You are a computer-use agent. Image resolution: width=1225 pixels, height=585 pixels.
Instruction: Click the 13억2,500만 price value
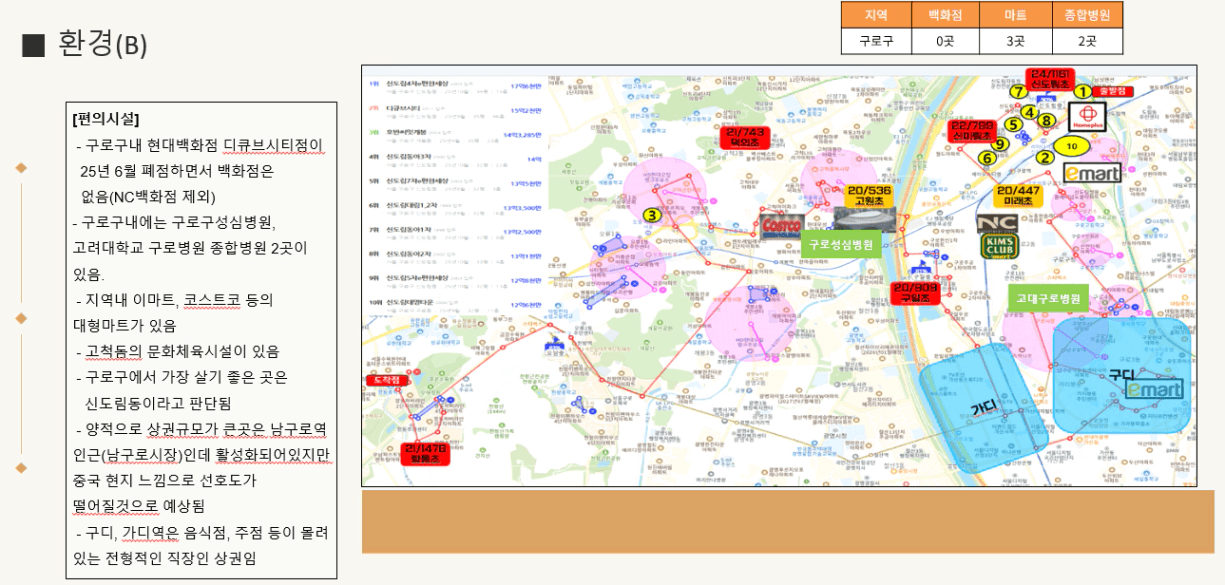[524, 230]
